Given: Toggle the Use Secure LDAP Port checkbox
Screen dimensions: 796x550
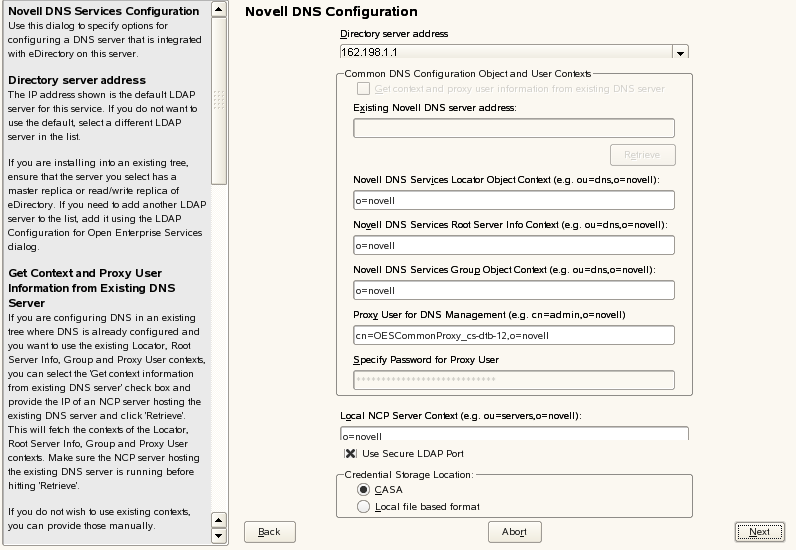Looking at the screenshot, I should click(350, 454).
